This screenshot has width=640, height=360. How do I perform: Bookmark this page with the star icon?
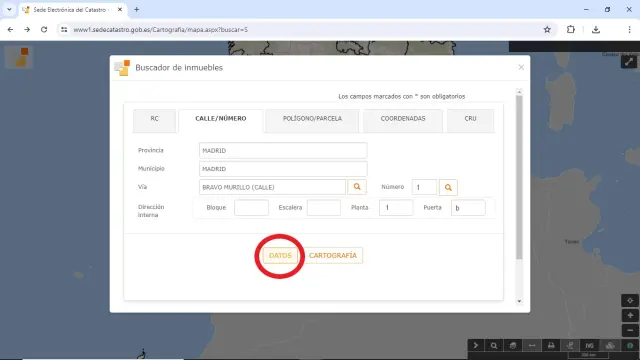[x=547, y=29]
